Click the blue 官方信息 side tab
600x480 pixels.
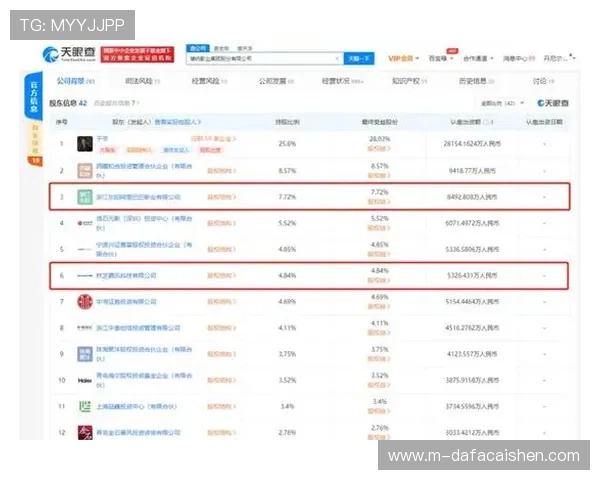click(x=34, y=96)
